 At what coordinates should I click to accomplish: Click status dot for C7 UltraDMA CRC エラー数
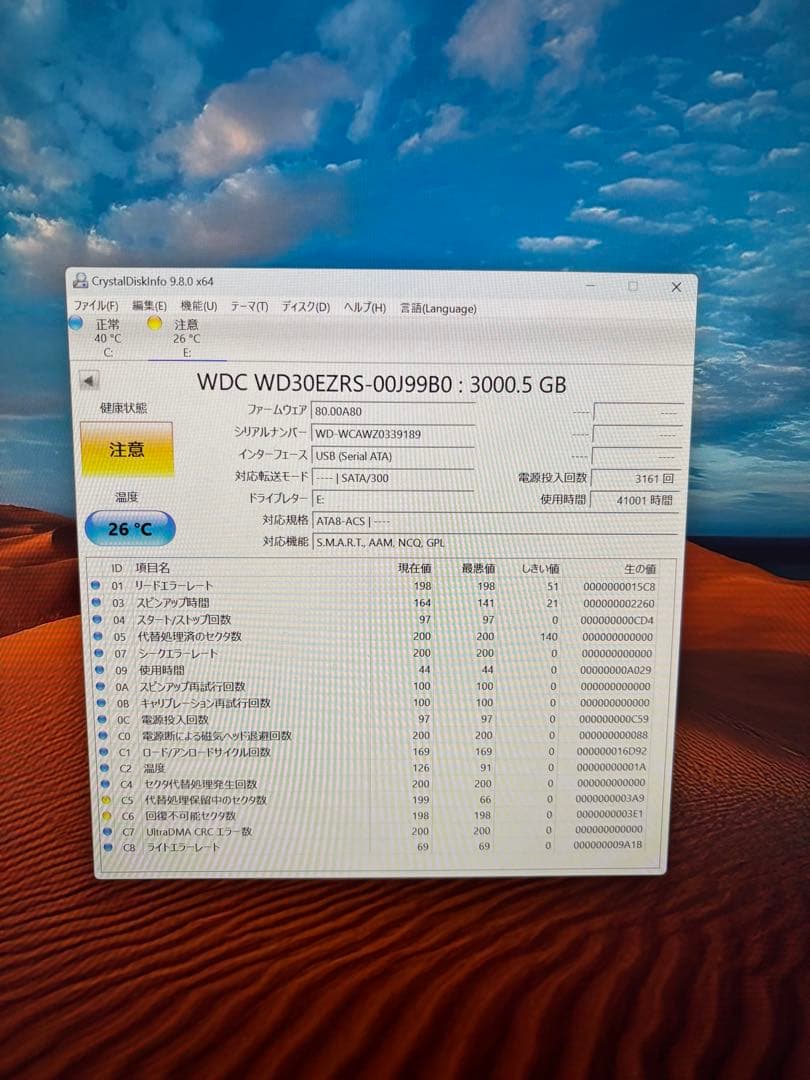pos(107,831)
